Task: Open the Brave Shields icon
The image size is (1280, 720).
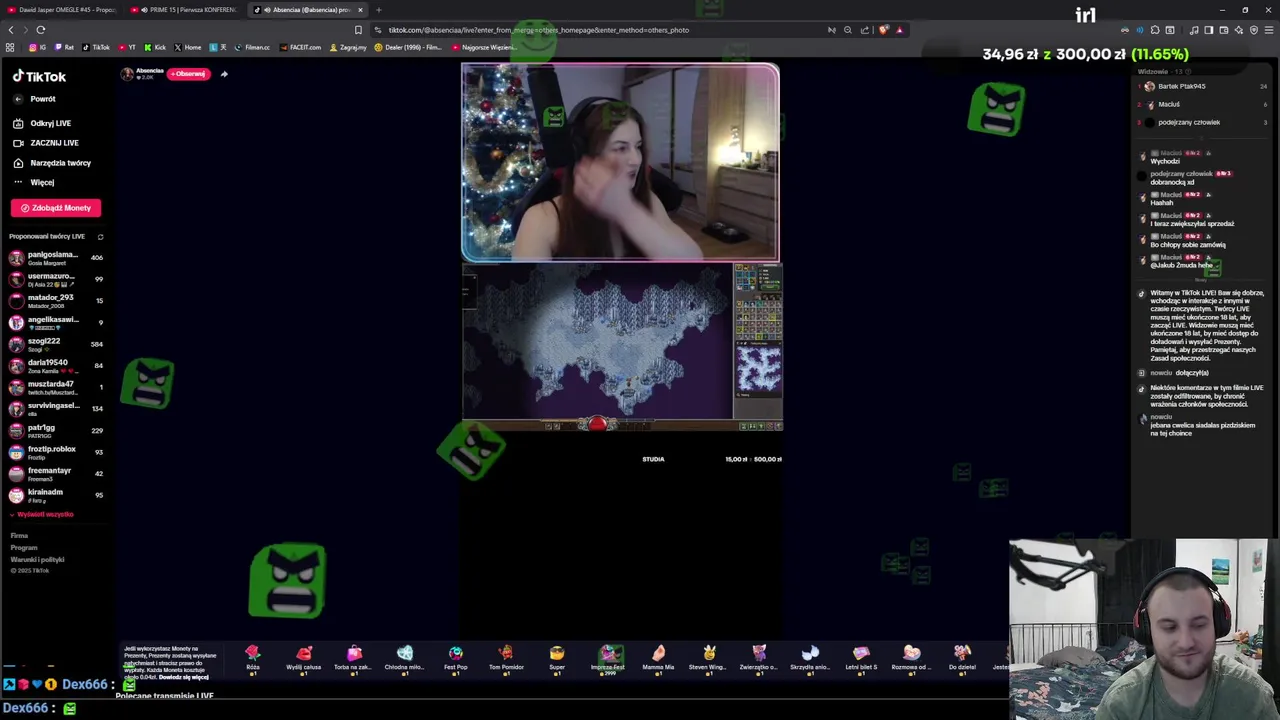Action: tap(883, 30)
